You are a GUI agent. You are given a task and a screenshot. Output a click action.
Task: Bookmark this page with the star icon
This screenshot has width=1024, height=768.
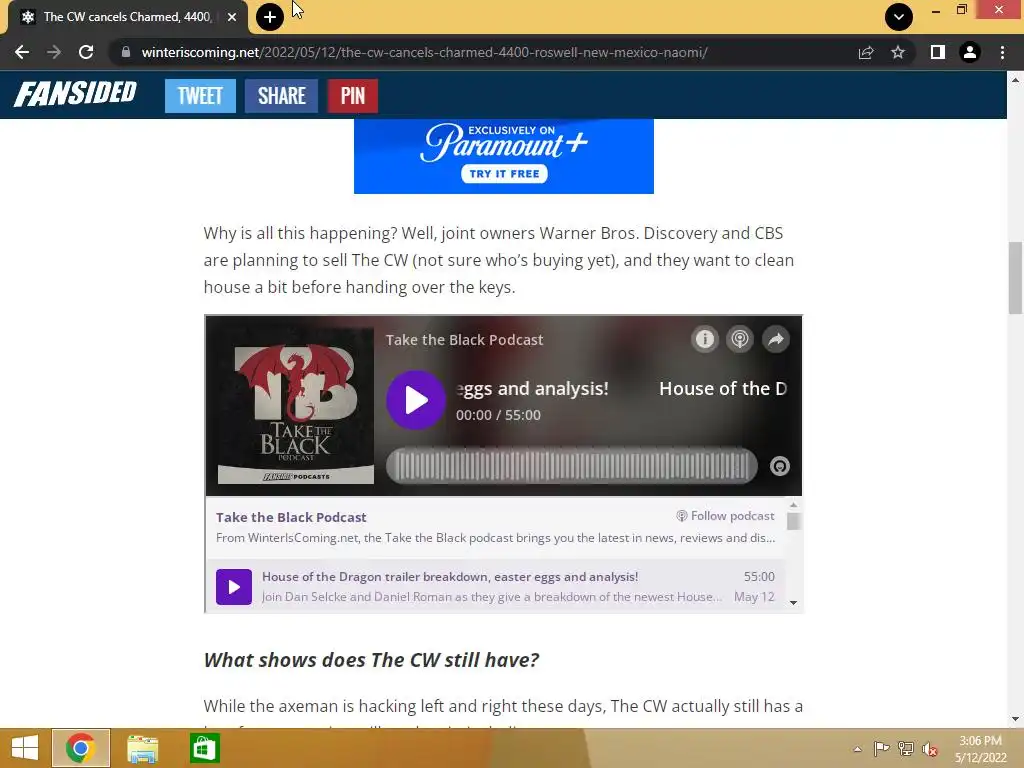click(898, 52)
